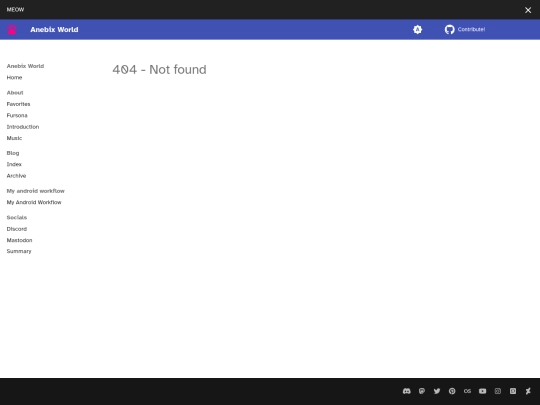This screenshot has height=405, width=540.
Task: Open the Discord icon in the footer
Action: point(407,391)
